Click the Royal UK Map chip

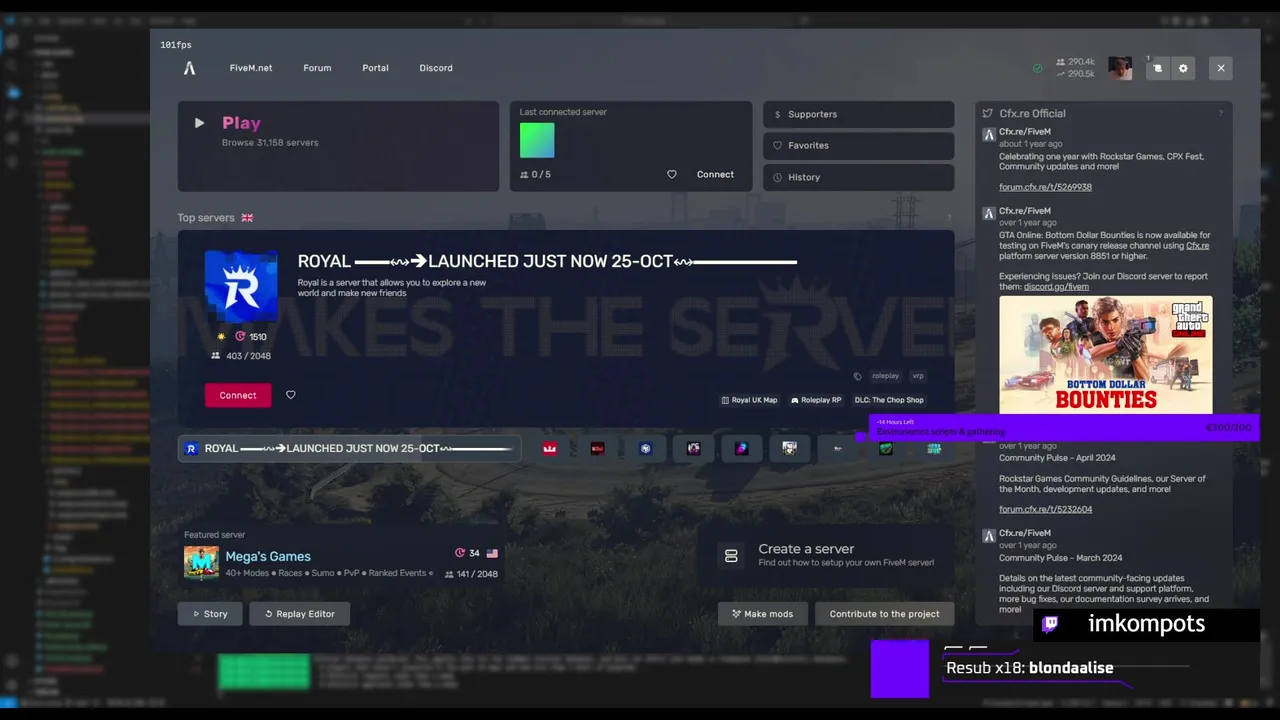coord(749,400)
